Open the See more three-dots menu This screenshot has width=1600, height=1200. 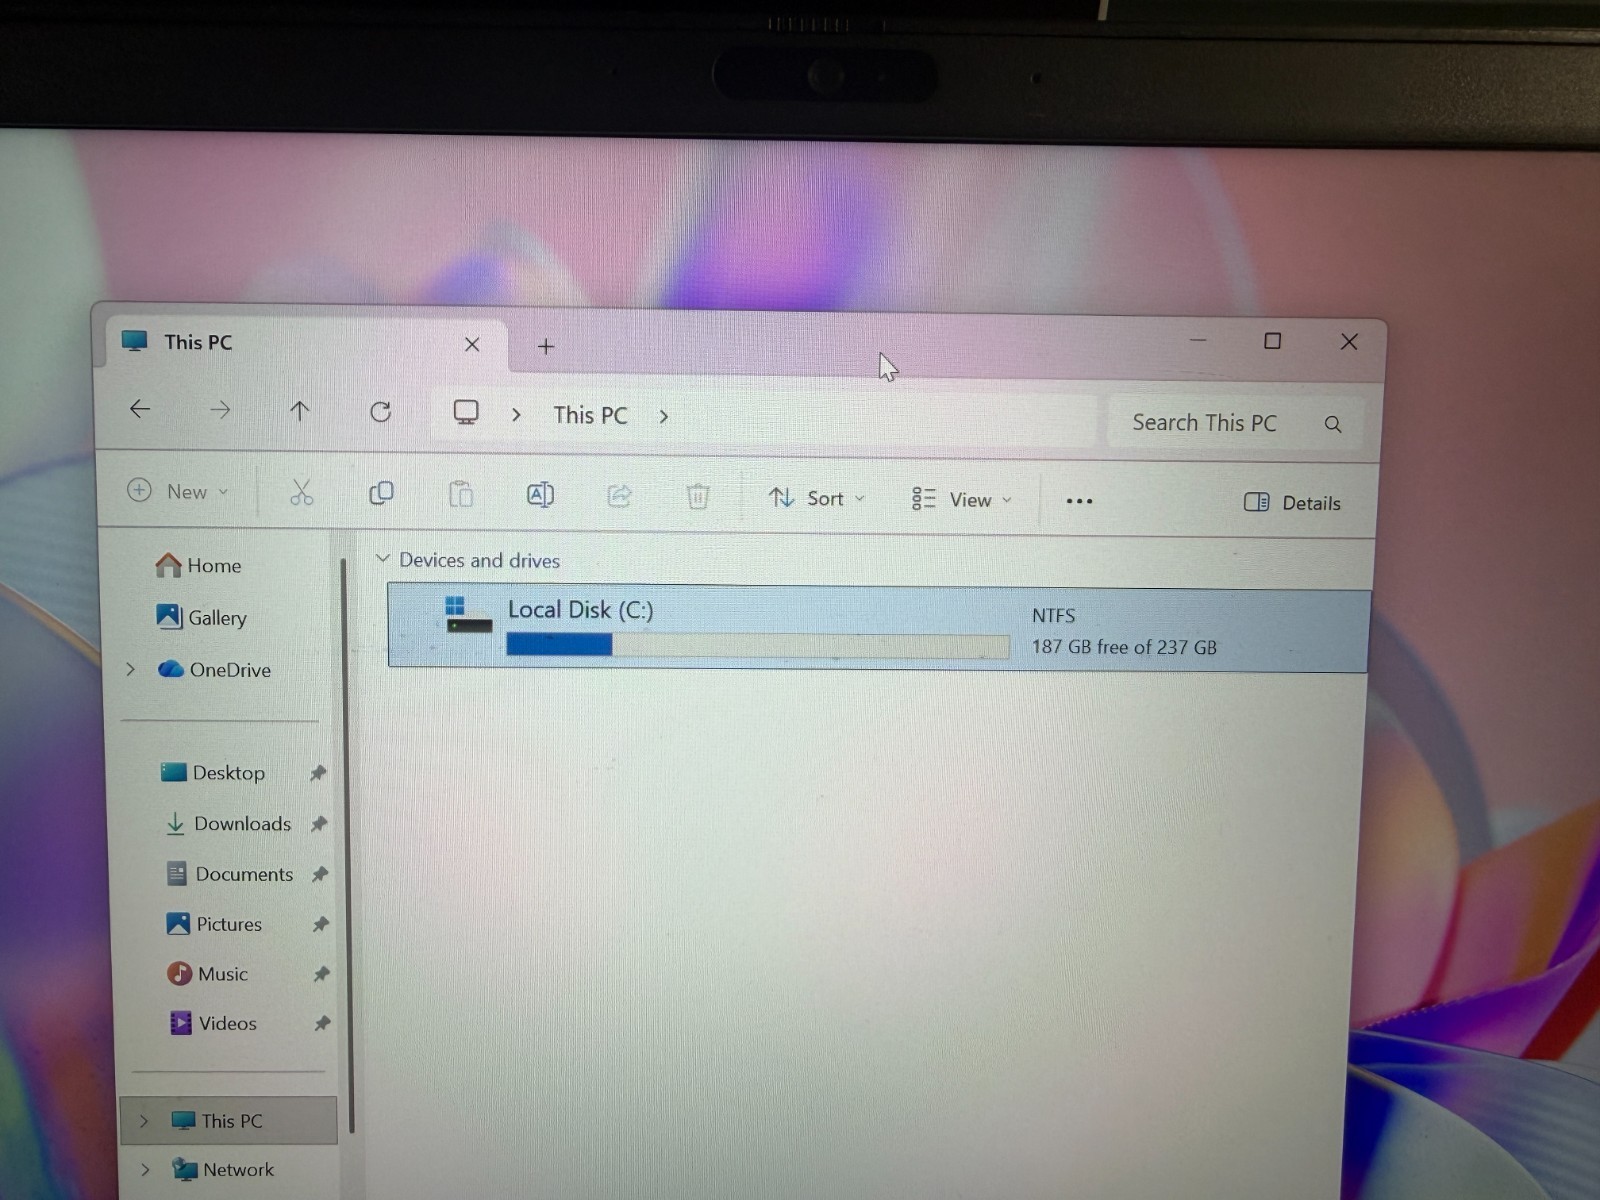click(1079, 501)
